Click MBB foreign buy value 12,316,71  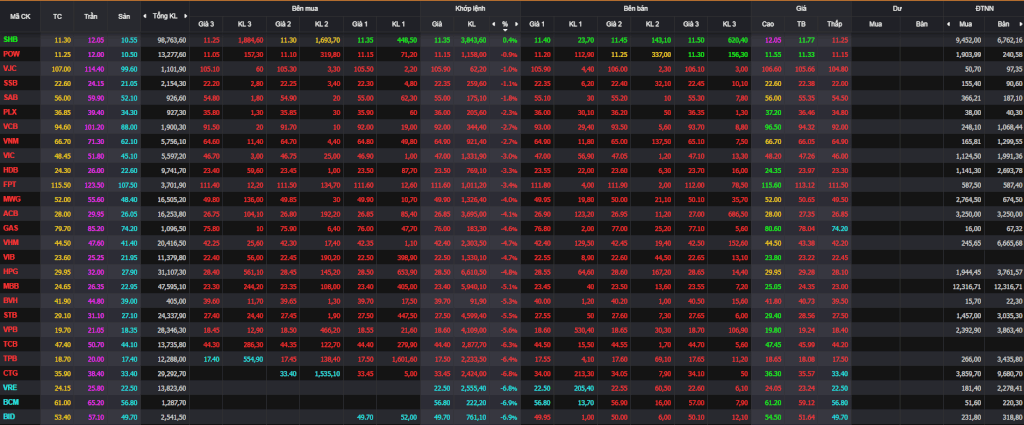(967, 285)
